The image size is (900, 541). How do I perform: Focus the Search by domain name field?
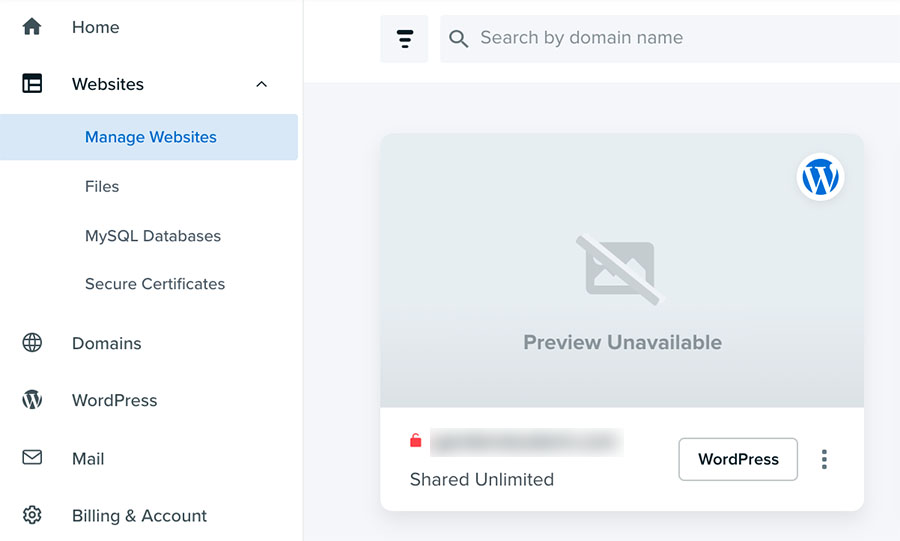click(x=669, y=39)
